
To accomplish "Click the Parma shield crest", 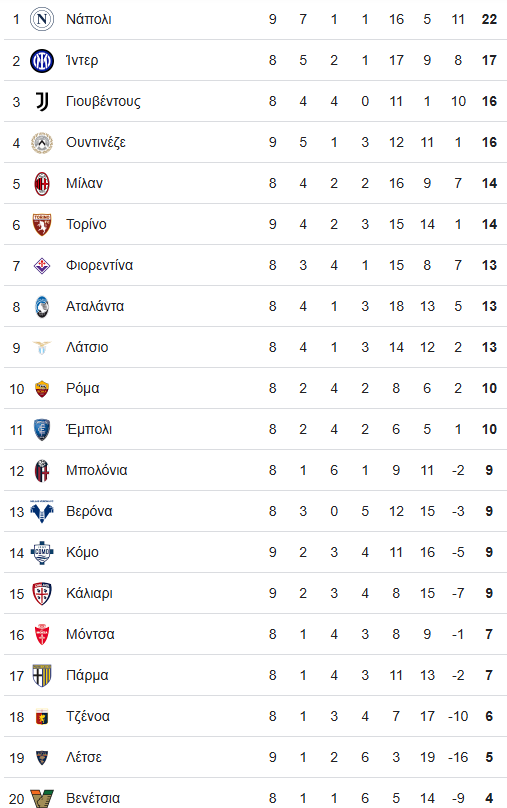I will [42, 676].
